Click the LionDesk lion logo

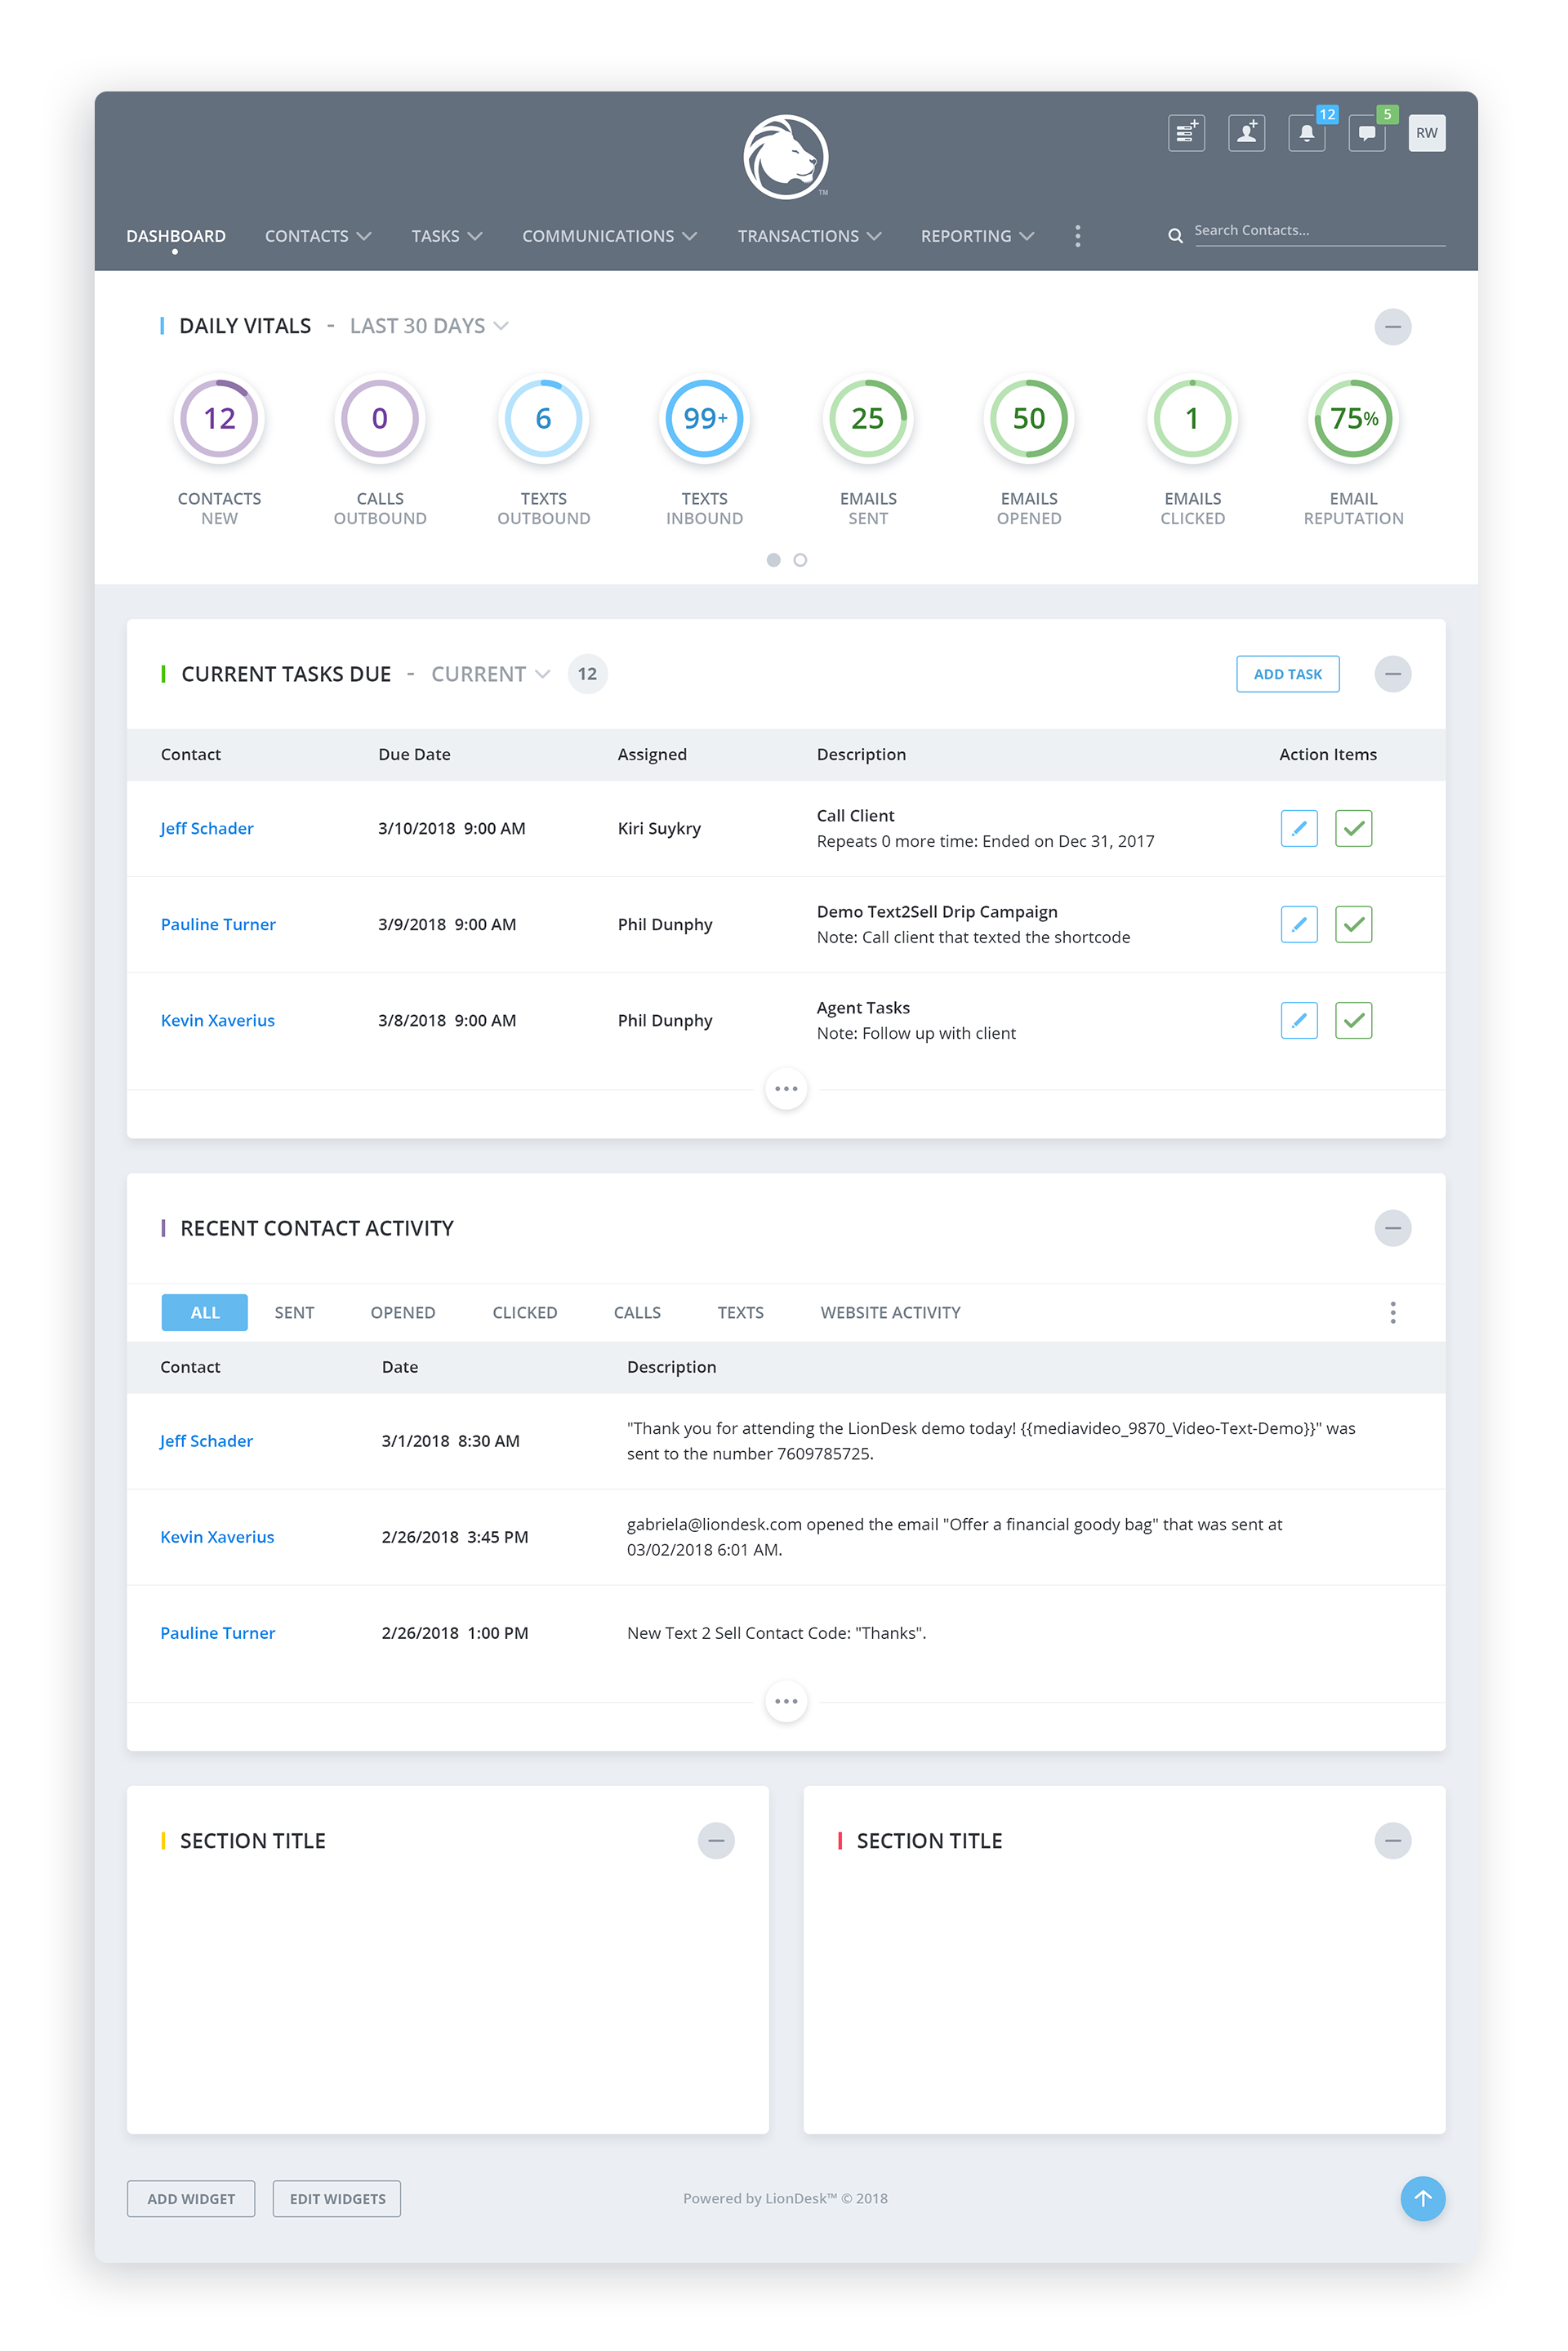tap(786, 157)
